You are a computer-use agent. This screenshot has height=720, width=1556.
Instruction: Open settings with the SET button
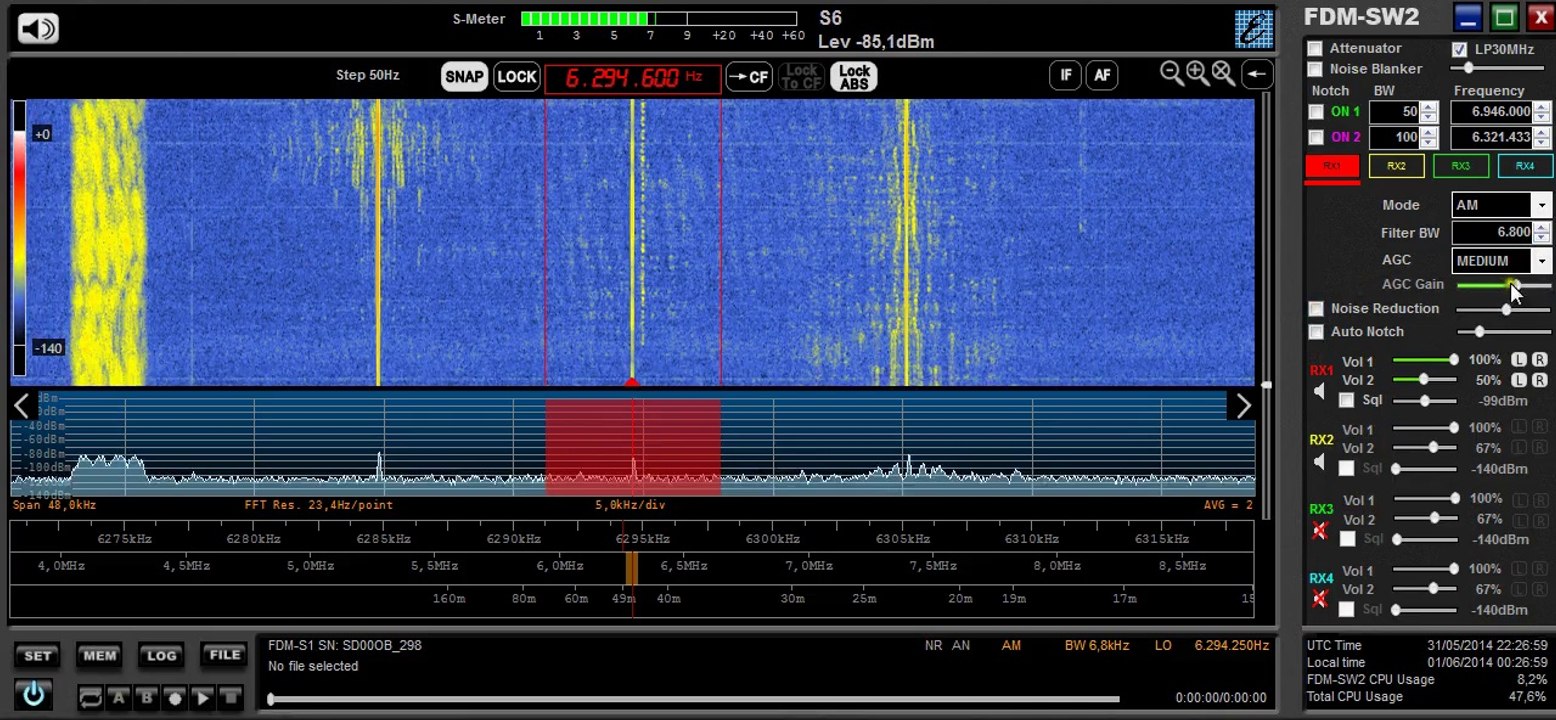(x=37, y=656)
